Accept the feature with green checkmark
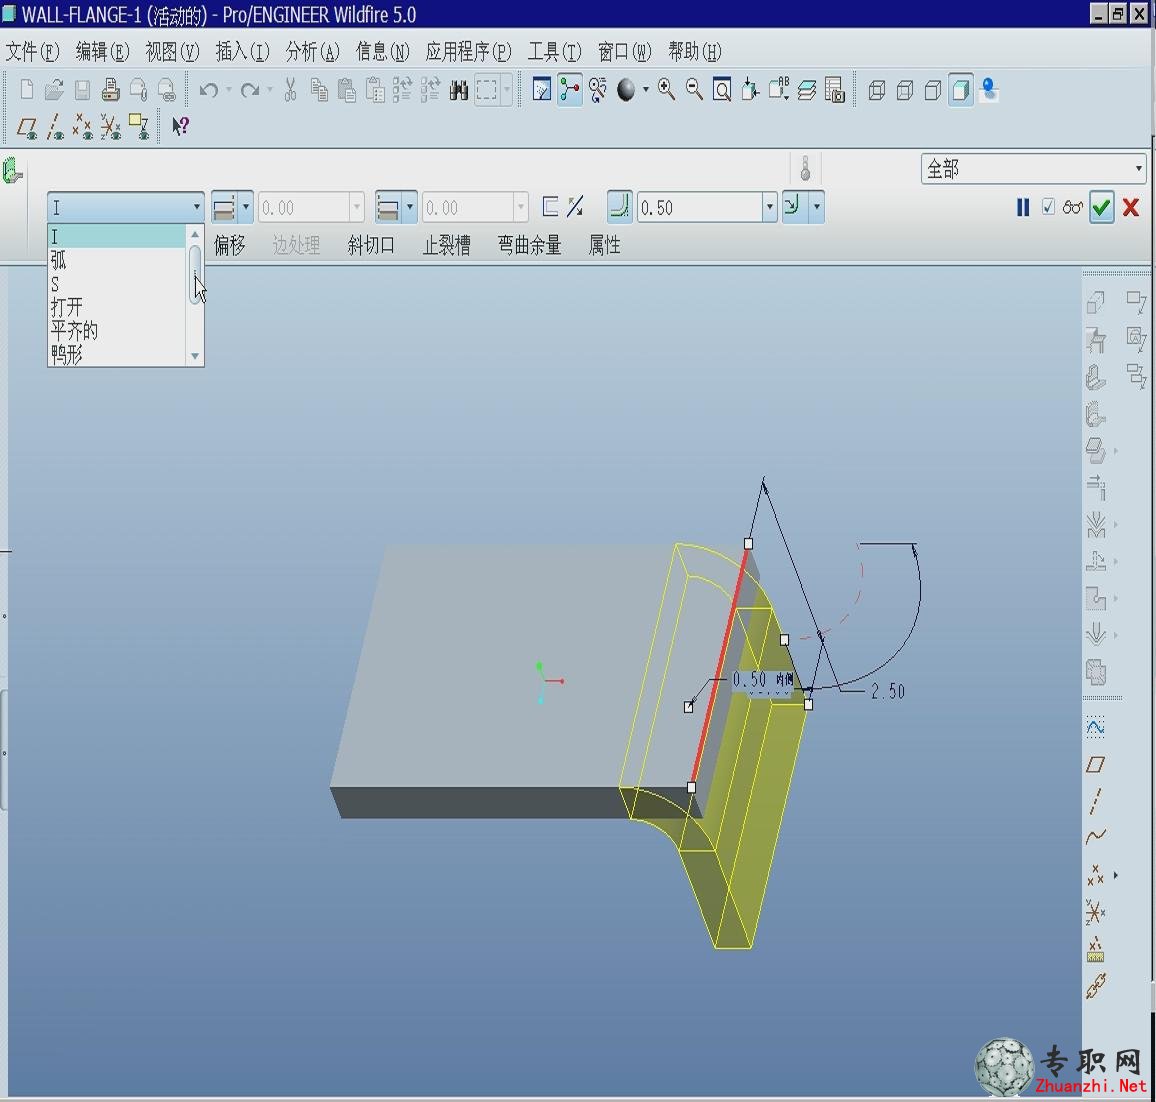1156x1102 pixels. [1101, 207]
